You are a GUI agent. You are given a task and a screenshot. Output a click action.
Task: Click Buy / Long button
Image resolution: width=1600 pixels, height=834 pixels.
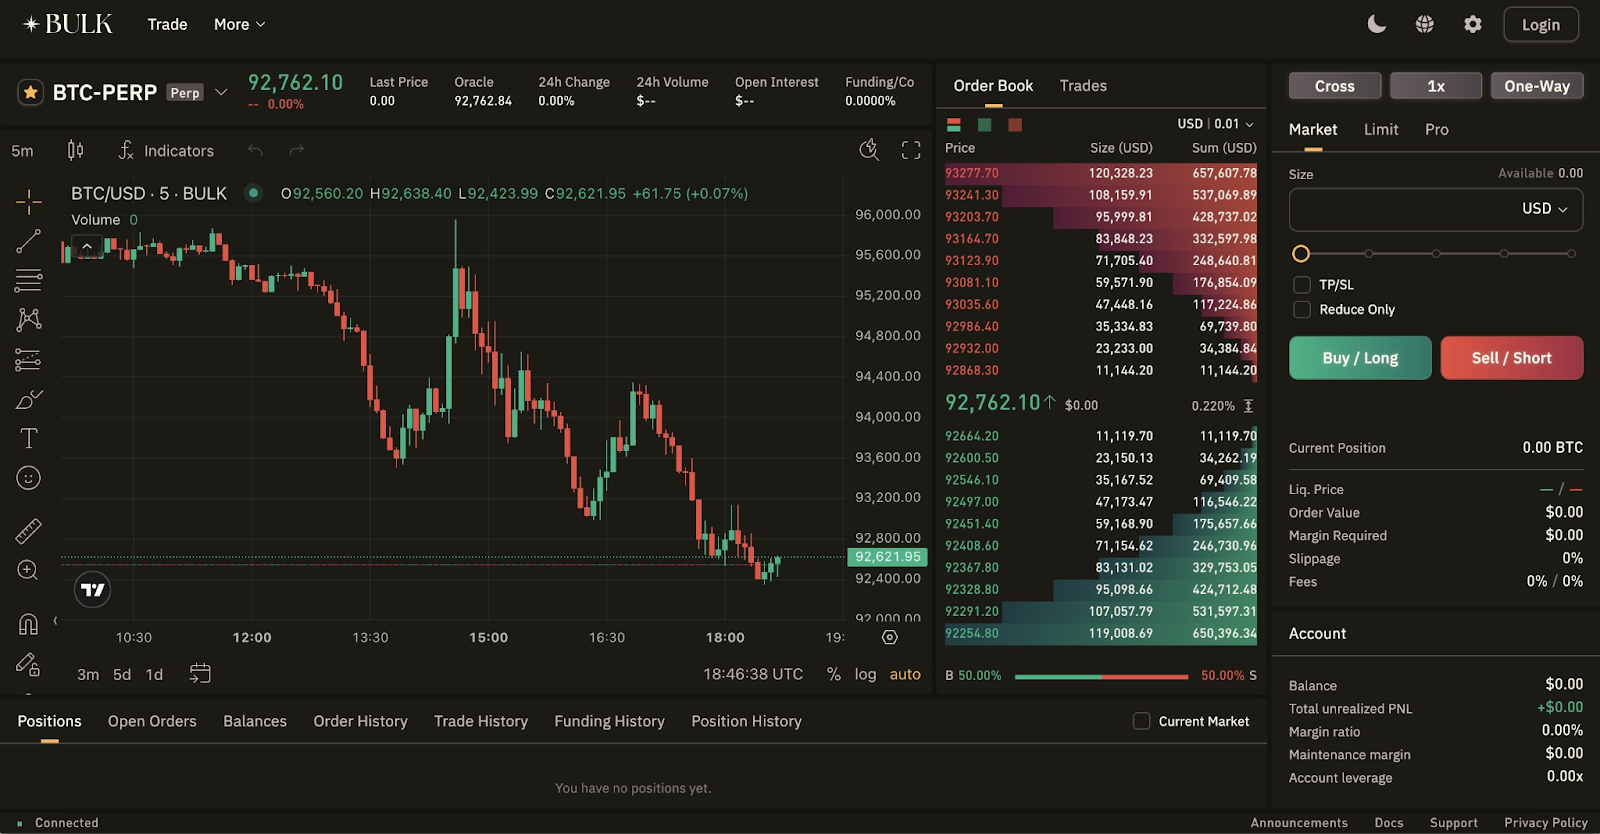(1360, 358)
